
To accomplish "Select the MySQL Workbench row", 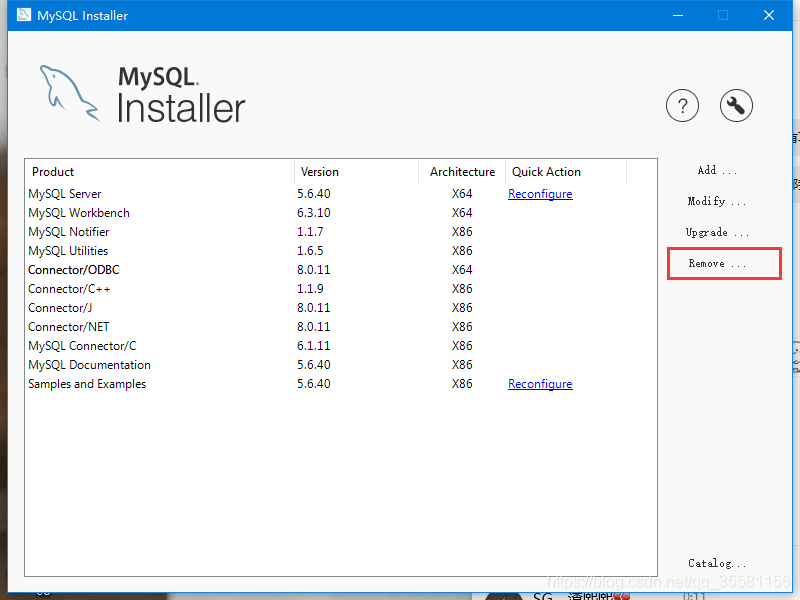I will tap(340, 213).
